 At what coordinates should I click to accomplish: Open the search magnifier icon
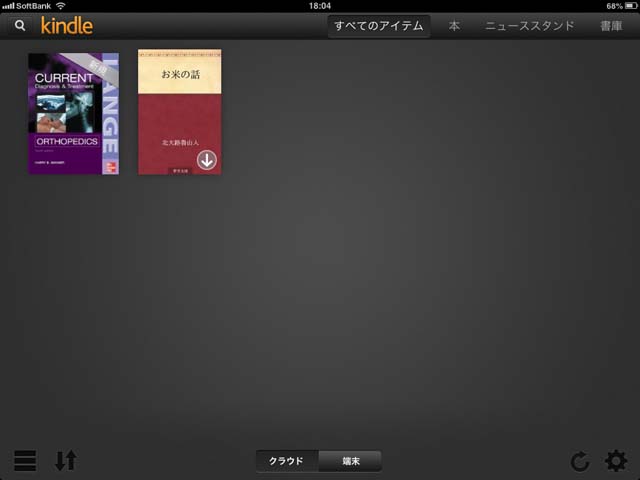(x=20, y=26)
